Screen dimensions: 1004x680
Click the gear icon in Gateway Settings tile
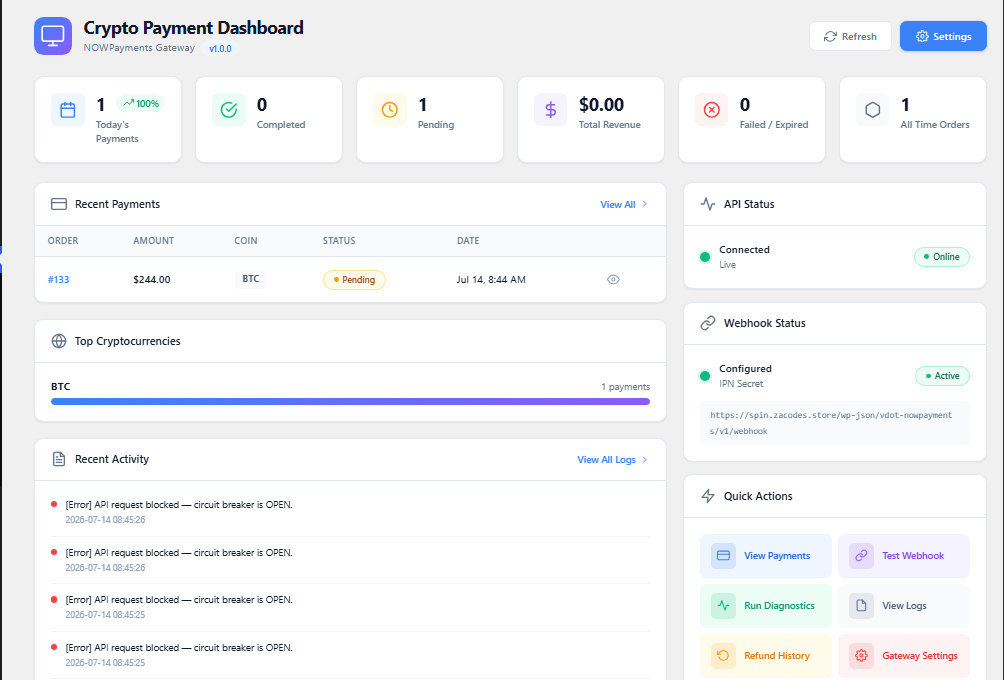861,656
